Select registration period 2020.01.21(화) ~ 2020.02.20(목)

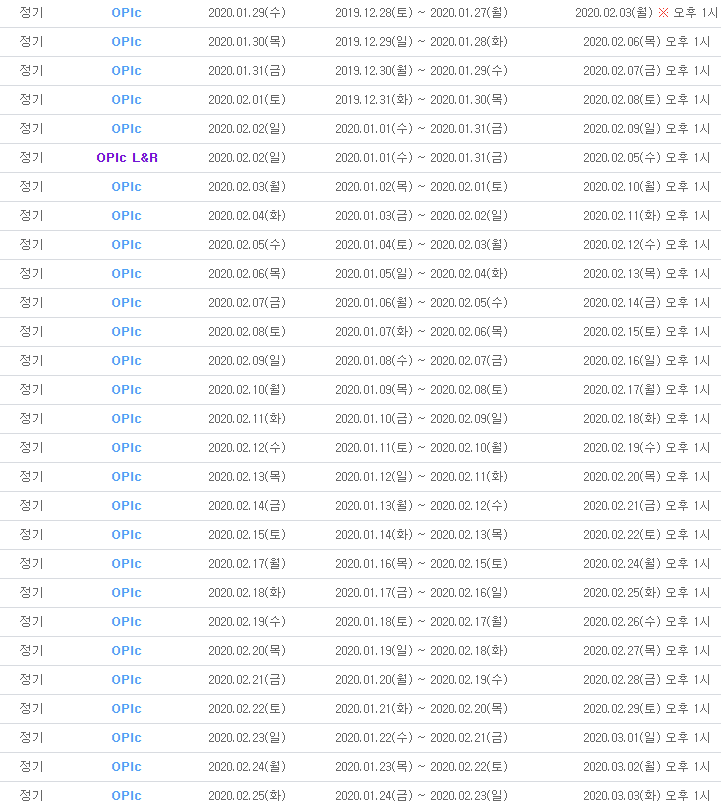tap(421, 708)
